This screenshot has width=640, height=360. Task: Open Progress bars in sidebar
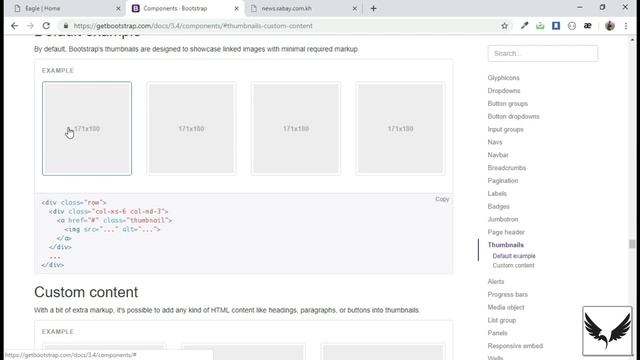pyautogui.click(x=507, y=294)
